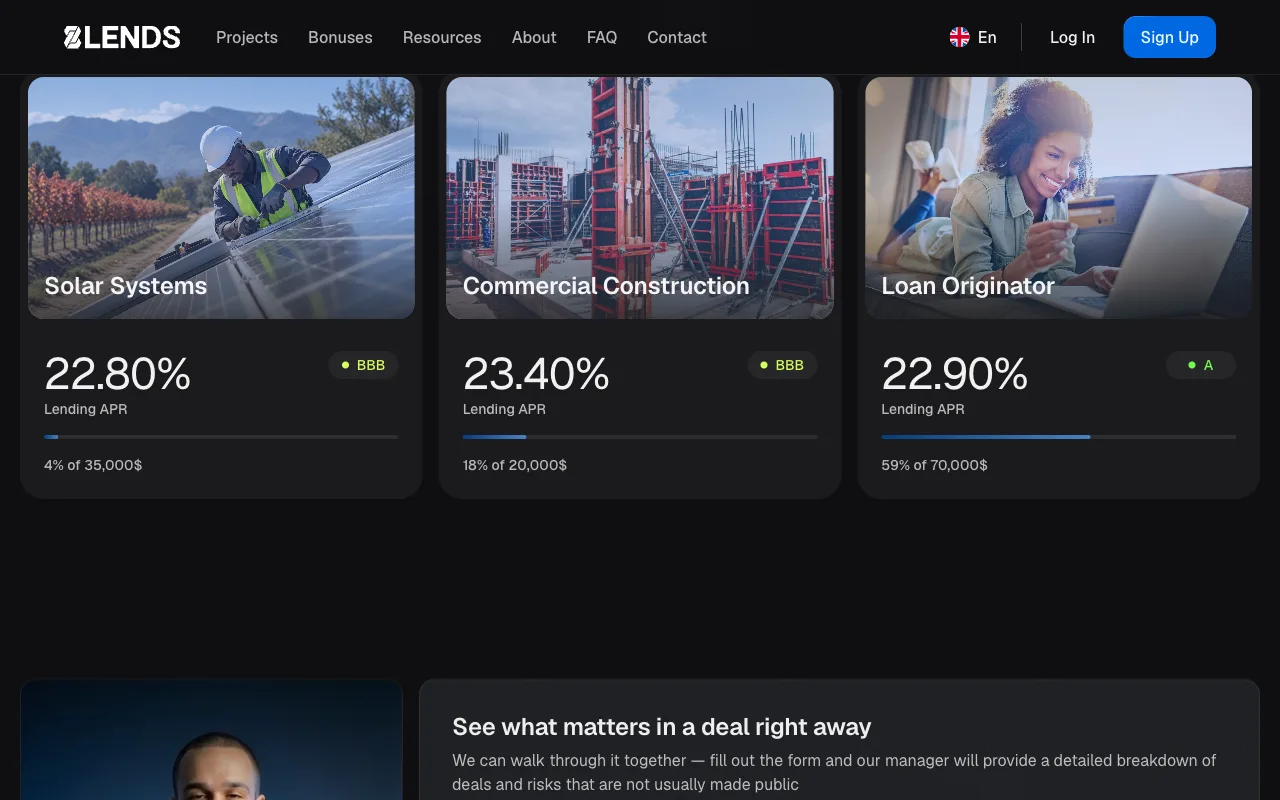1280x800 pixels.
Task: Click "4% of 35,000$" text
Action: click(93, 465)
